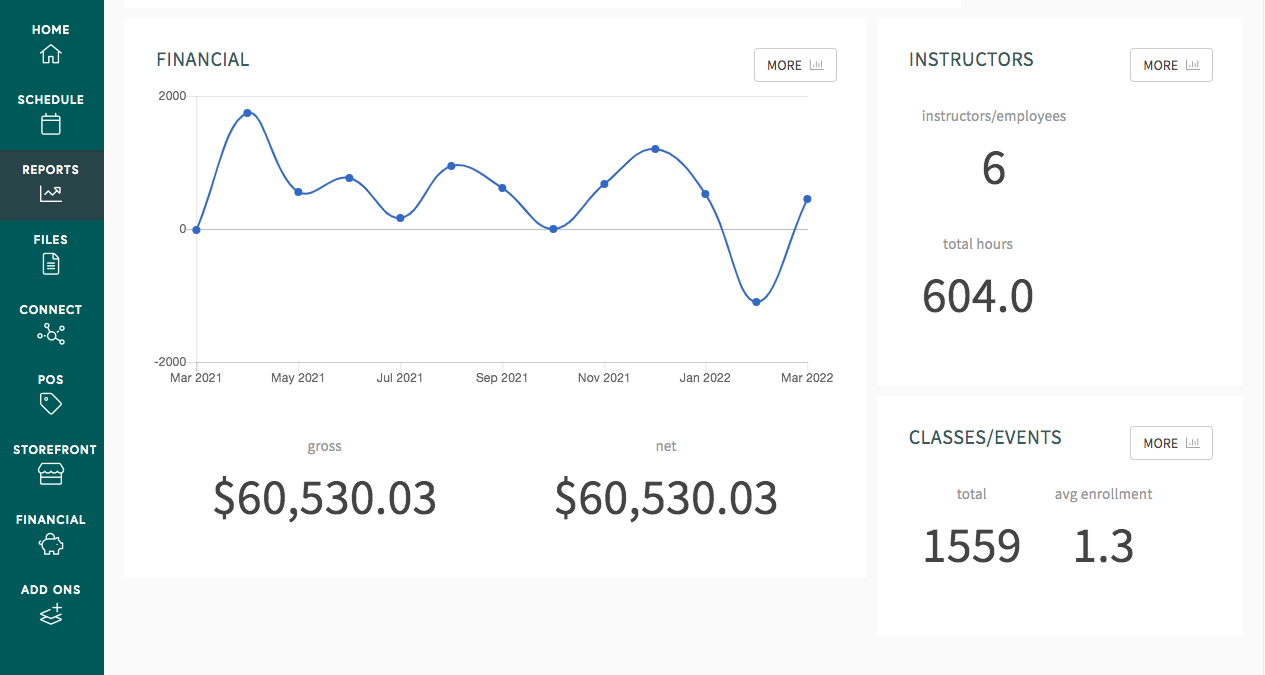Screen dimensions: 1265x675
Task: Select the HOME label in sidebar menu
Action: point(51,30)
